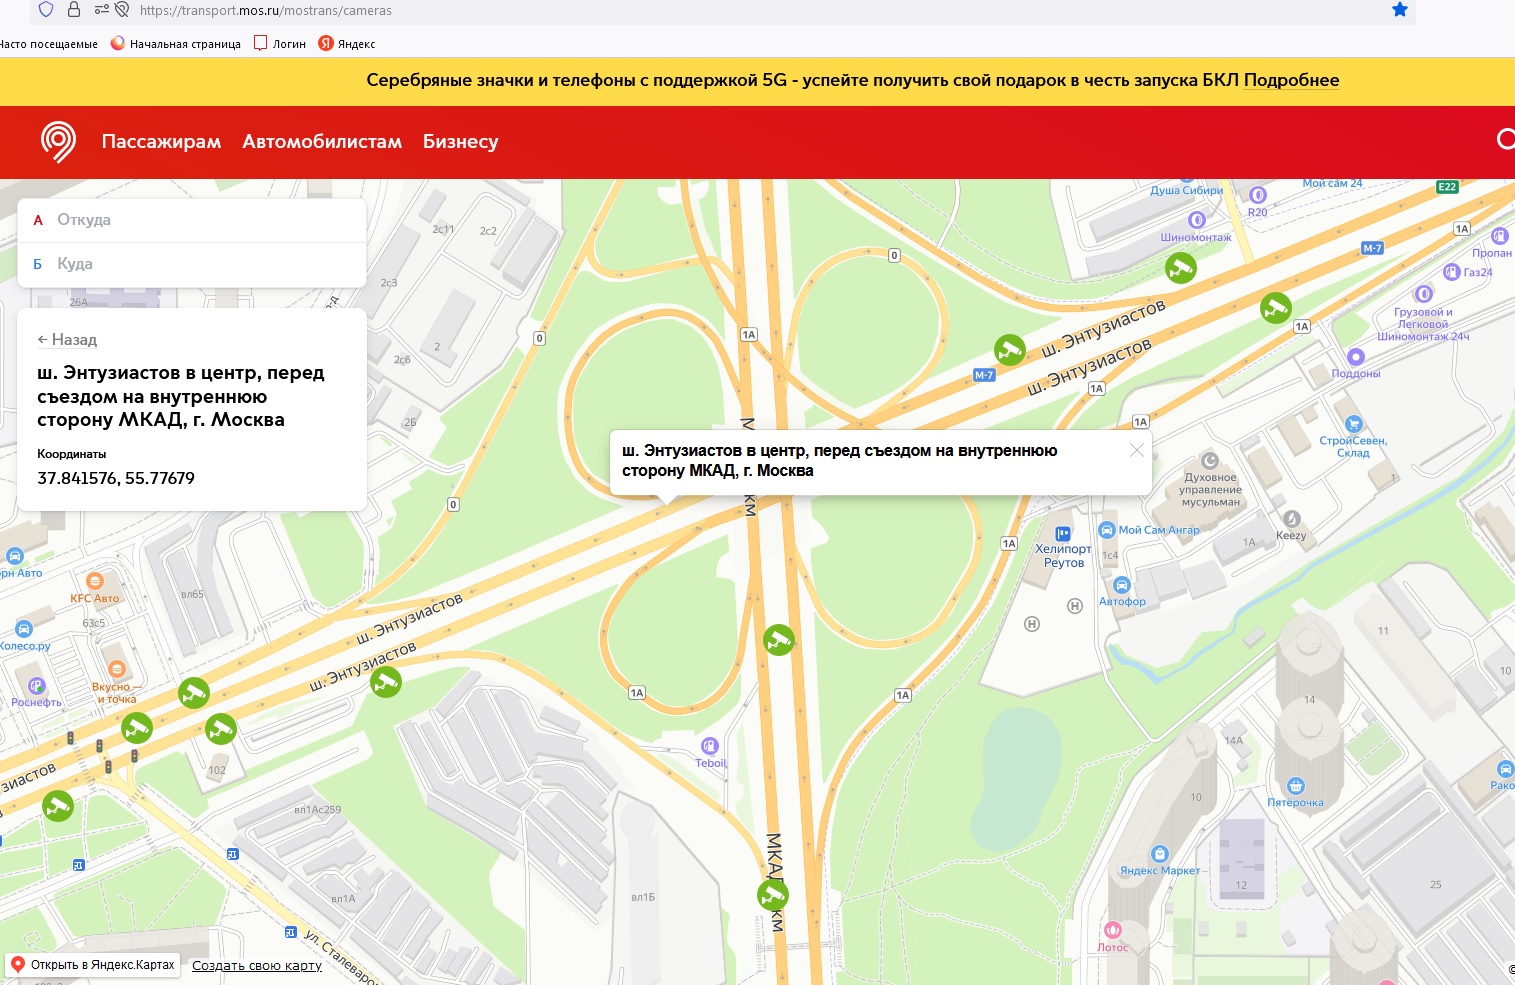Select the camera marker at the bottom of the MKAD

tap(772, 895)
